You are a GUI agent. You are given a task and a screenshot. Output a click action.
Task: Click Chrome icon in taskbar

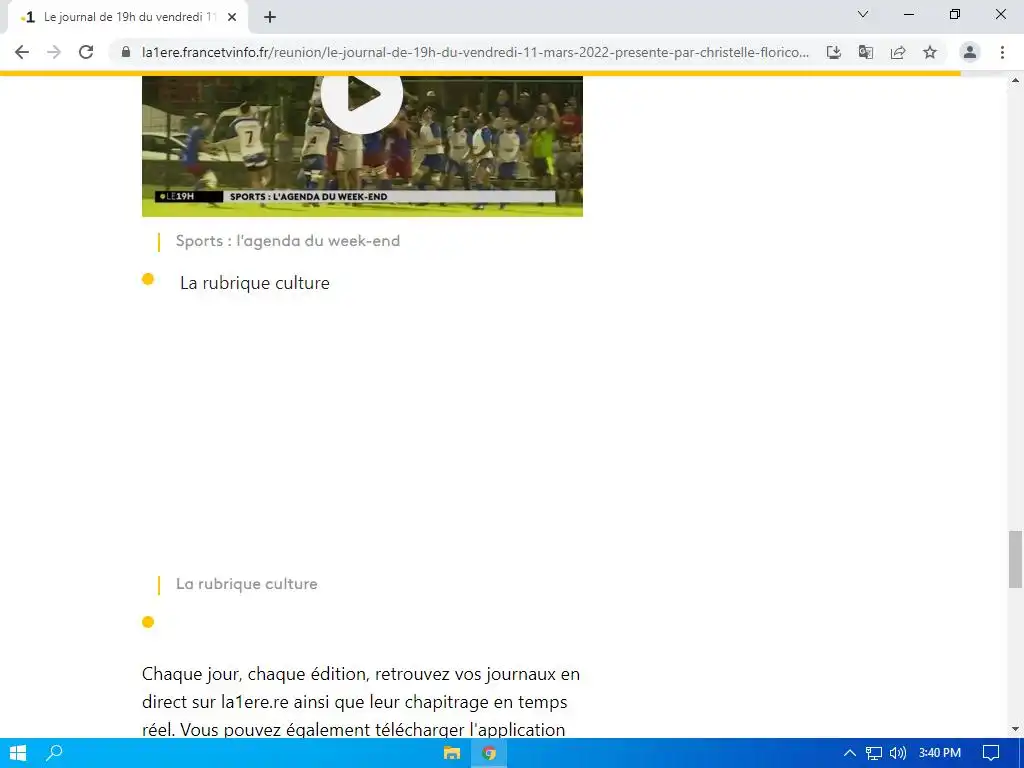(488, 753)
